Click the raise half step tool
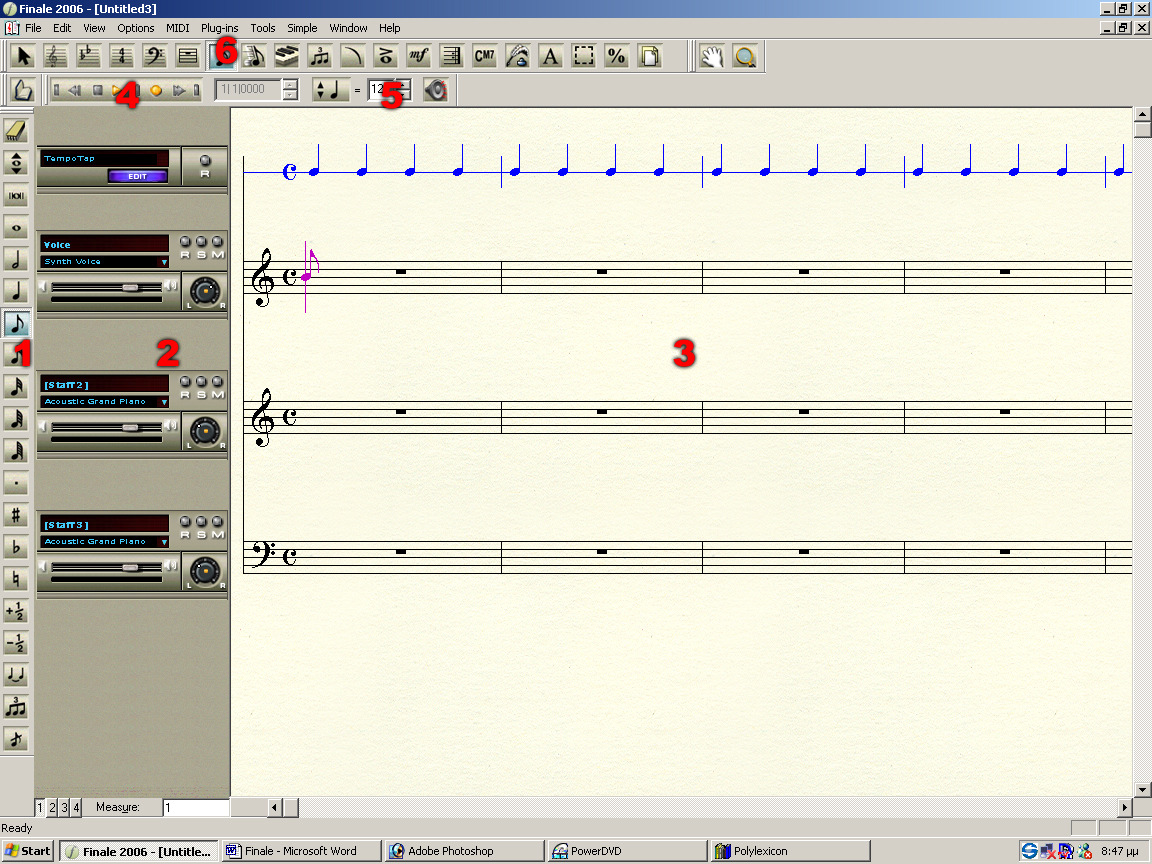 pyautogui.click(x=16, y=611)
